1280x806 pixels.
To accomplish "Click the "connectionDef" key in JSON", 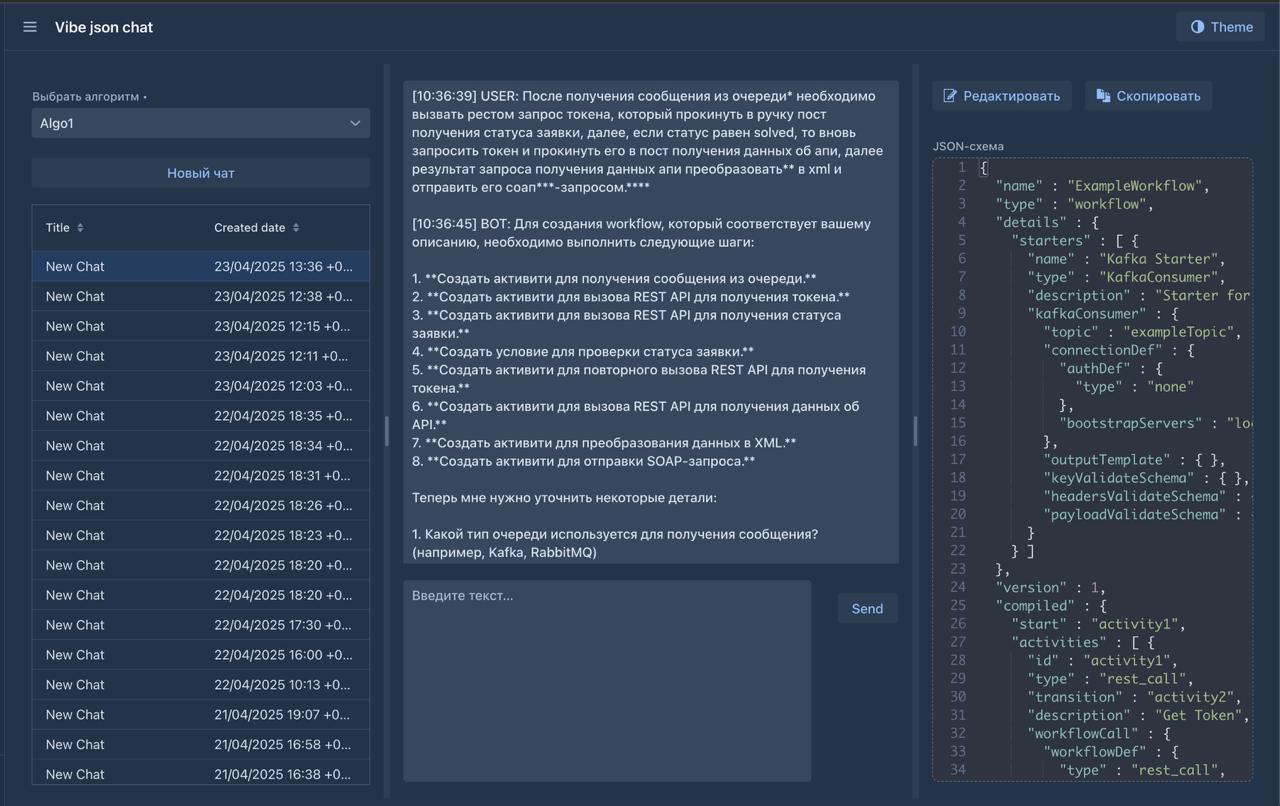I will [x=1102, y=350].
